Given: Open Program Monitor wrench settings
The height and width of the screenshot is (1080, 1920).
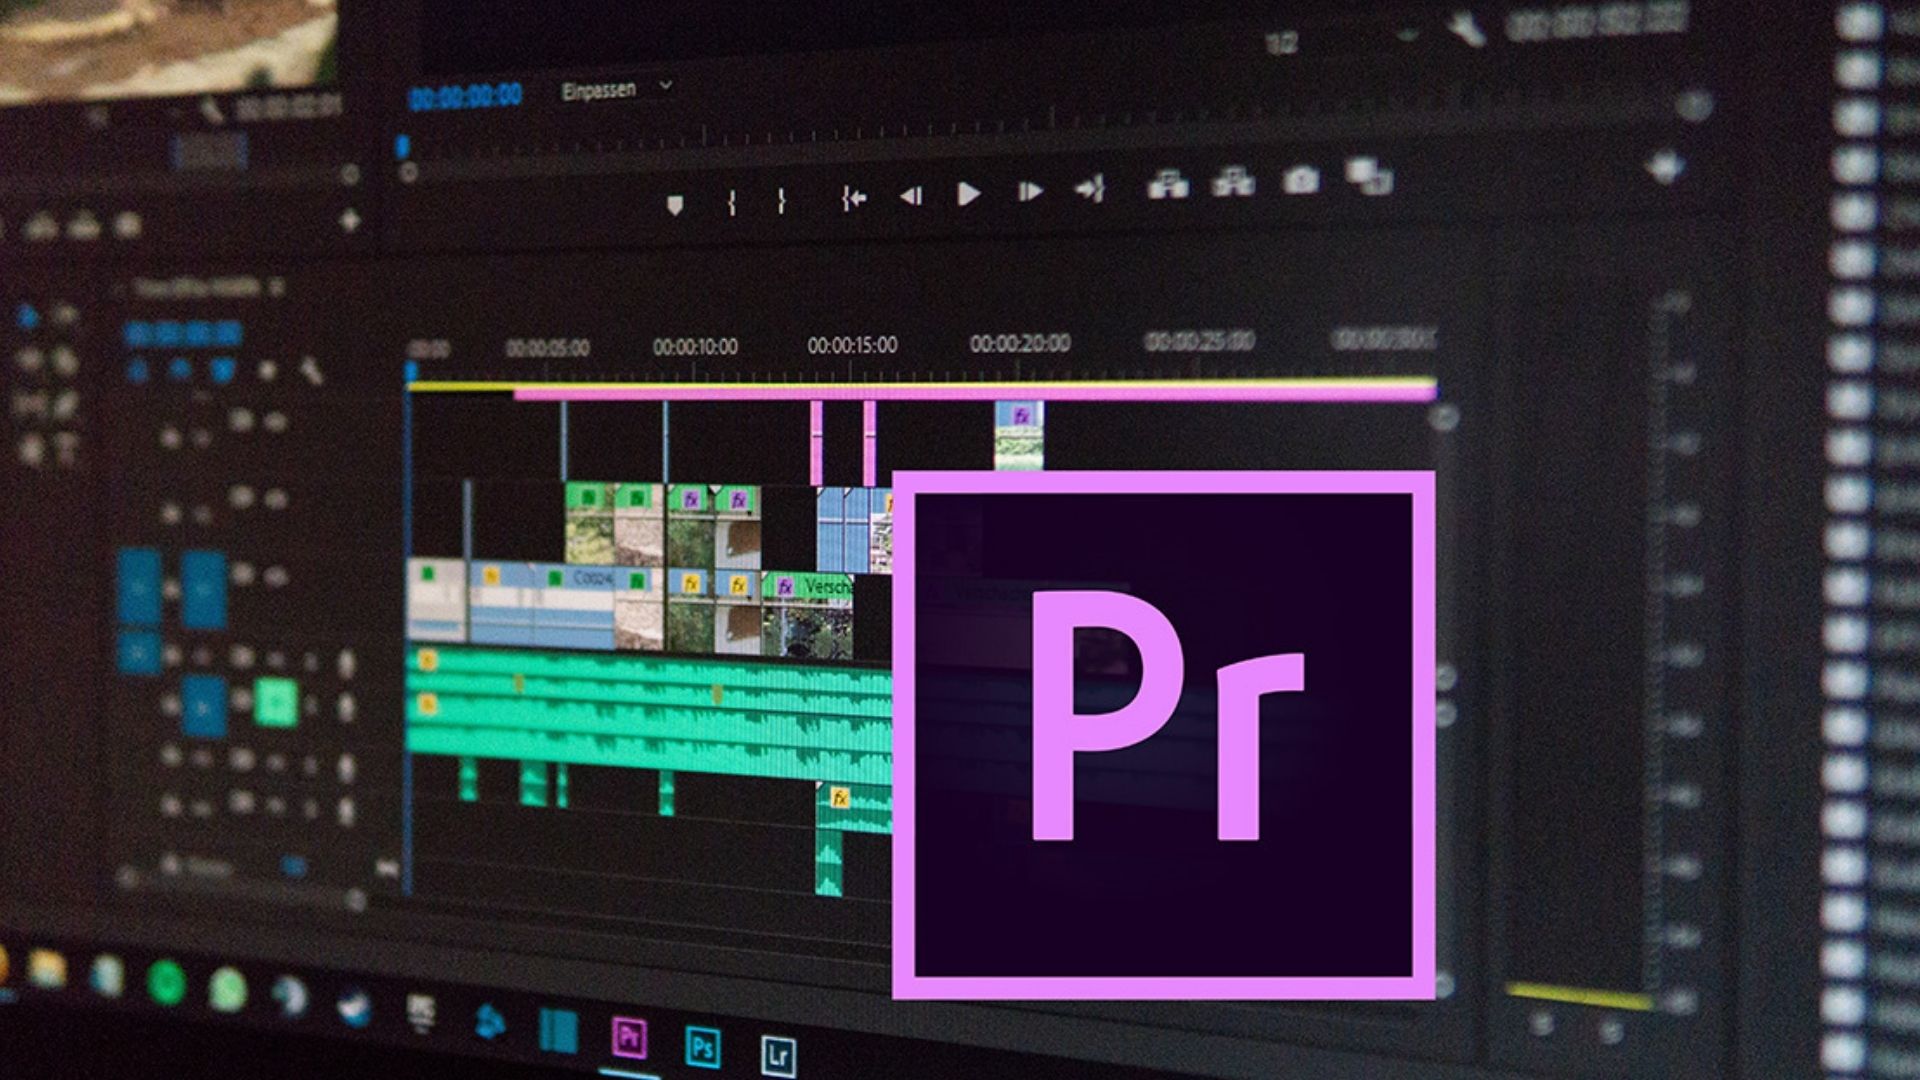Looking at the screenshot, I should (x=1467, y=30).
